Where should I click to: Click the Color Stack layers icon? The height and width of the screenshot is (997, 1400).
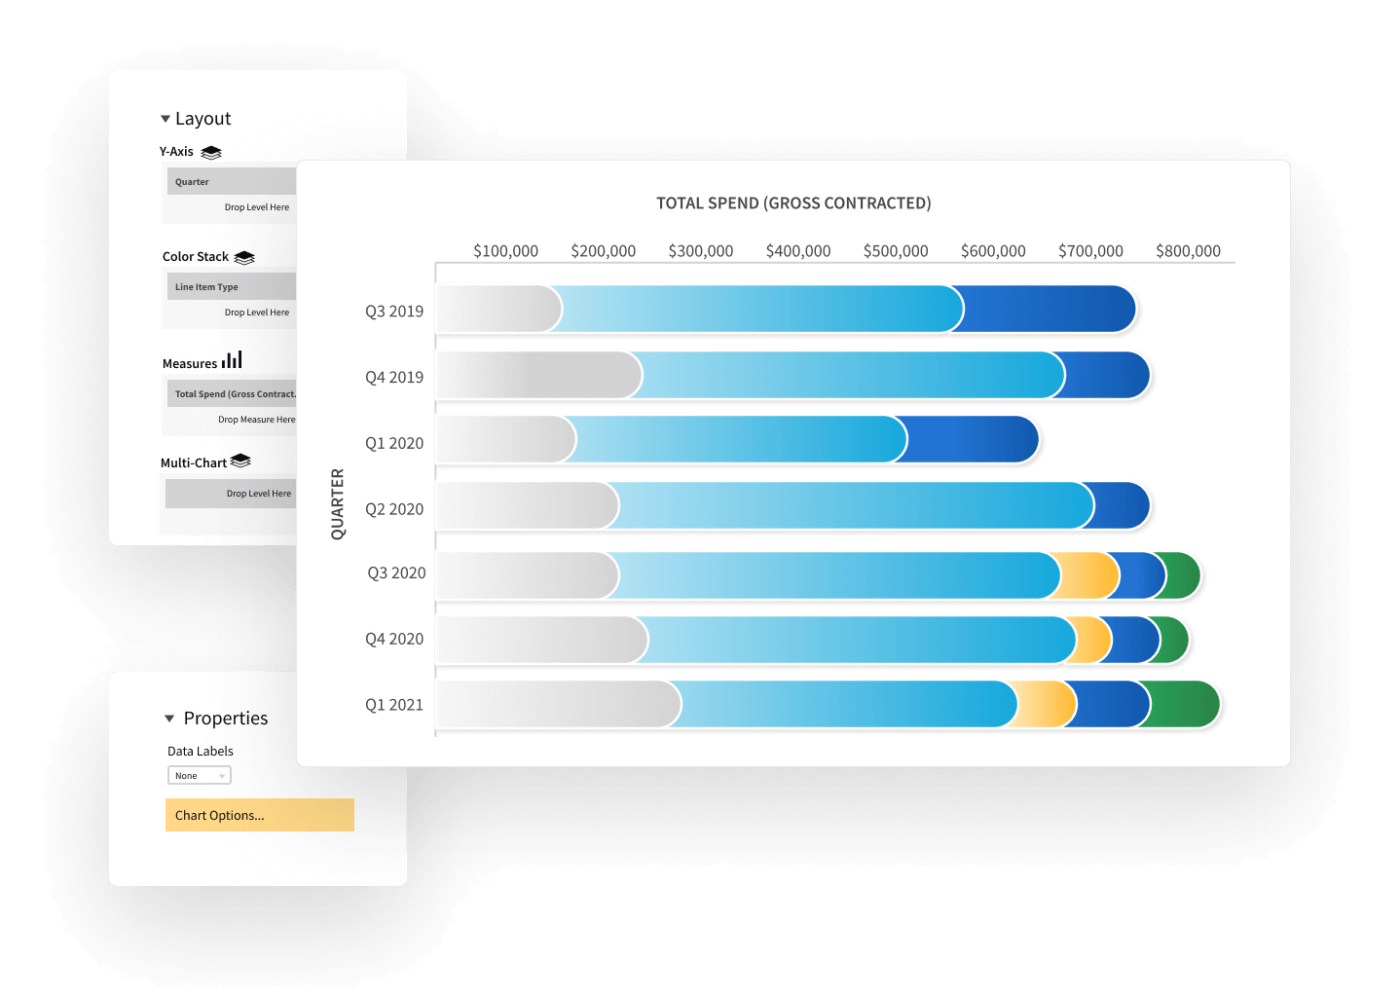pyautogui.click(x=245, y=257)
